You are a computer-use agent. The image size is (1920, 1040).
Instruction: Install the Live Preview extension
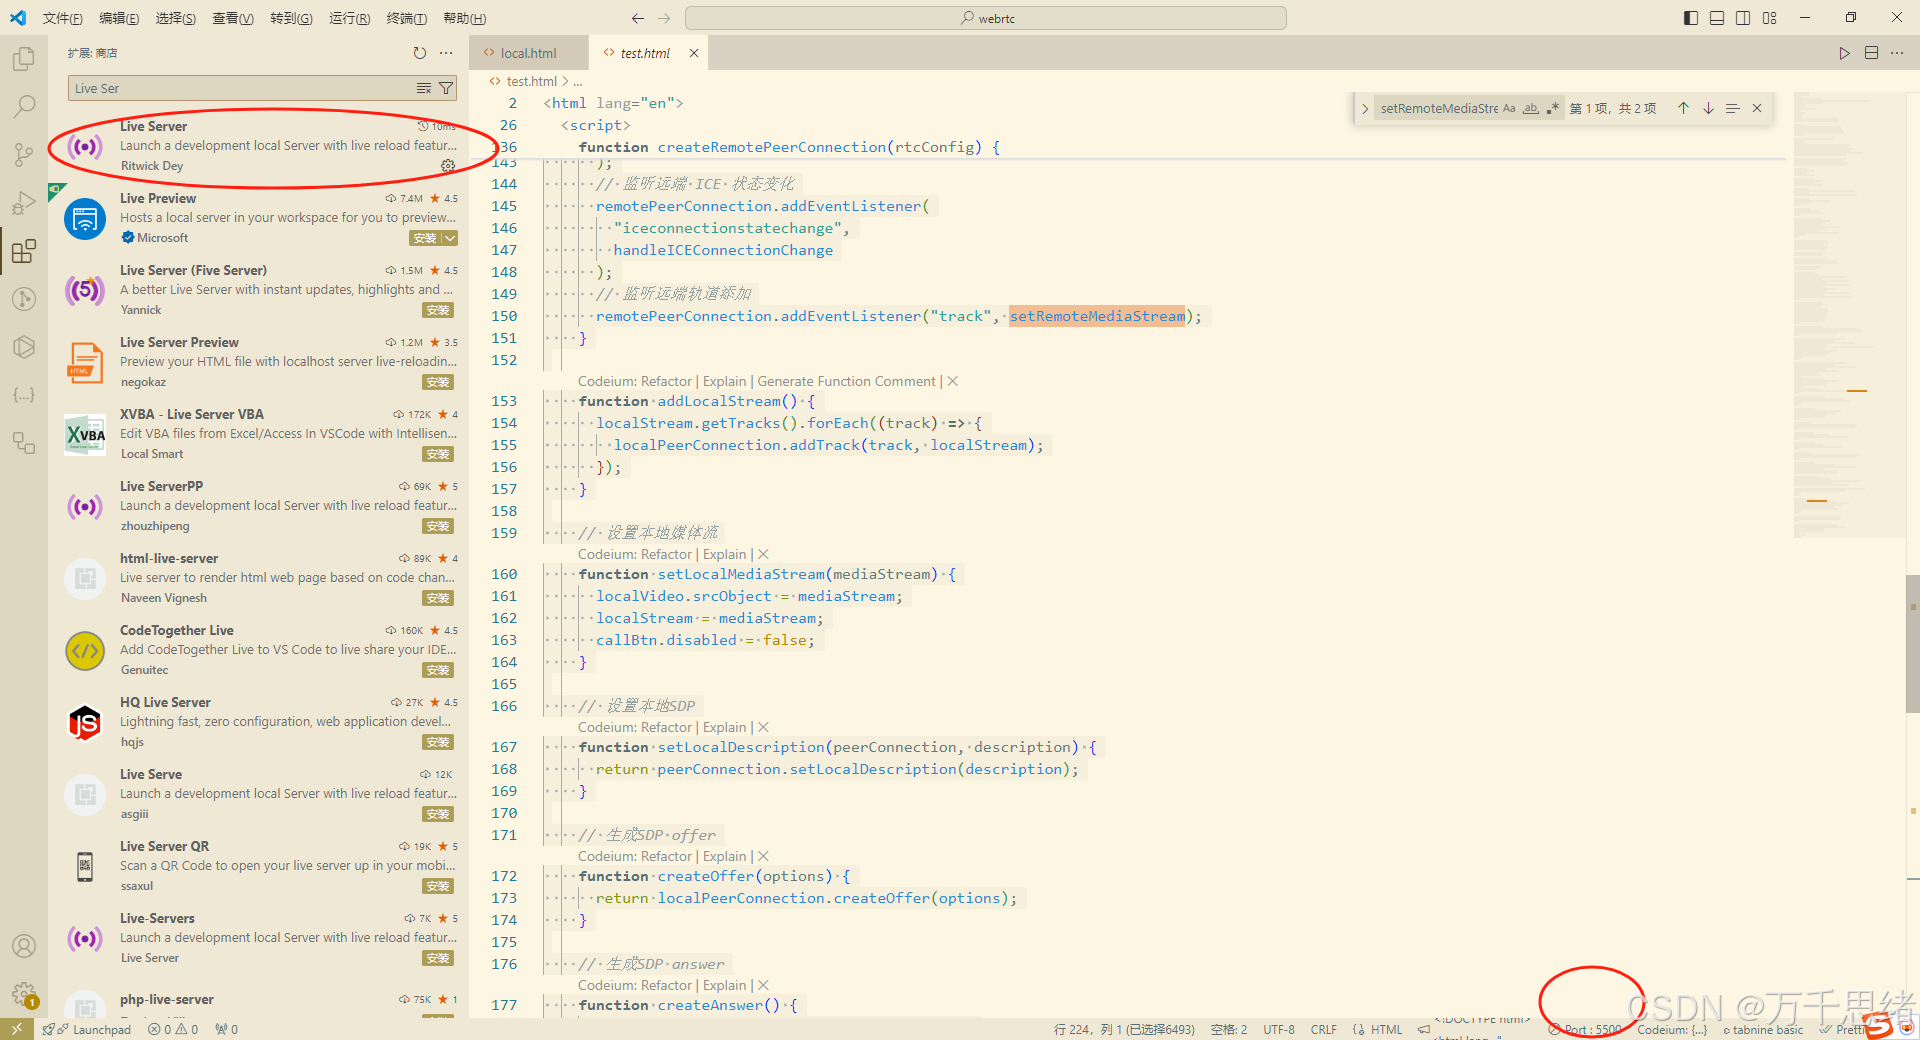coord(425,238)
